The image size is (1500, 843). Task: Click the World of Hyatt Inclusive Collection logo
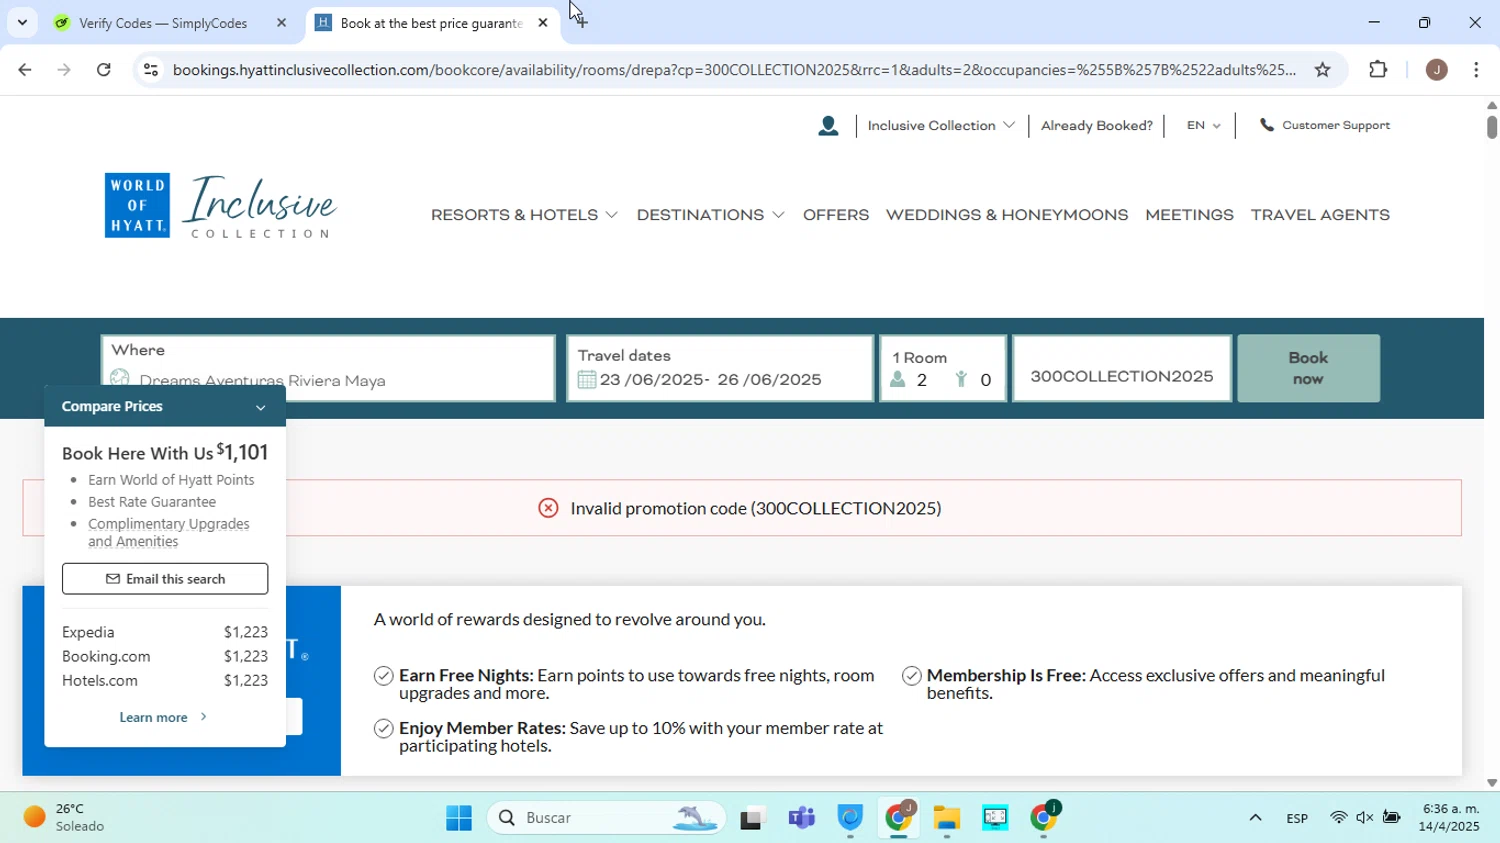point(221,206)
